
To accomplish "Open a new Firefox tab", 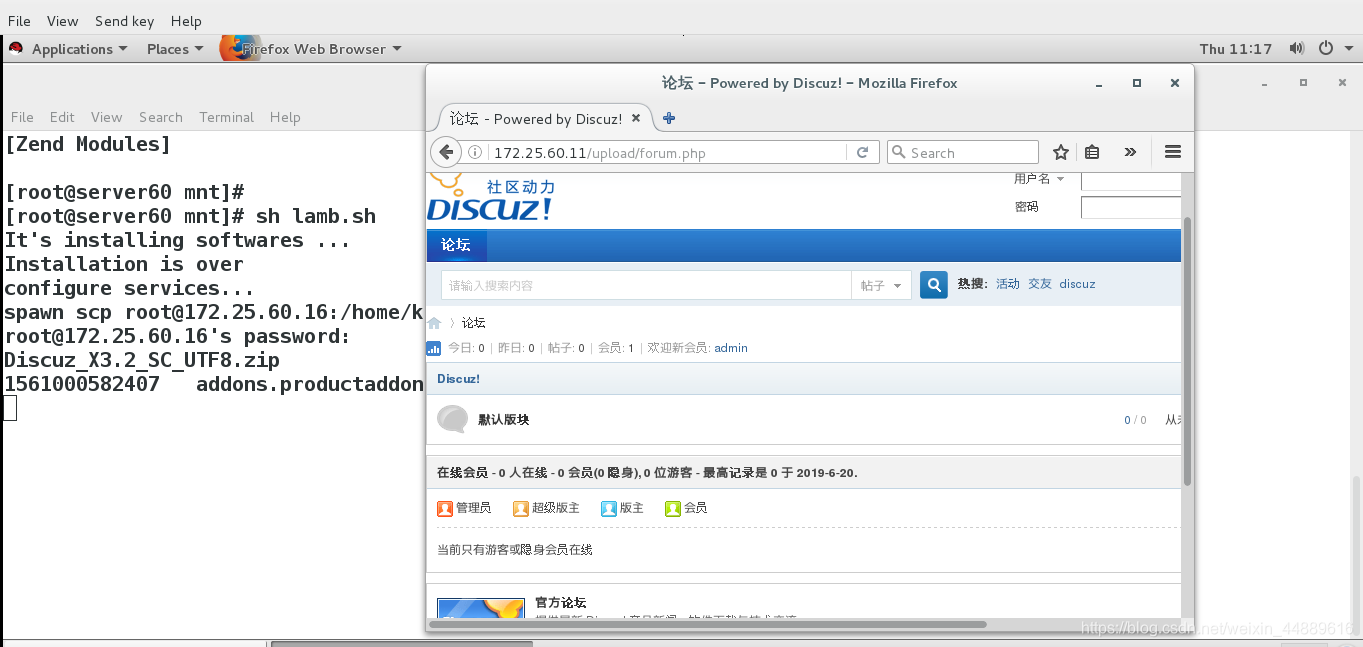I will pos(669,118).
